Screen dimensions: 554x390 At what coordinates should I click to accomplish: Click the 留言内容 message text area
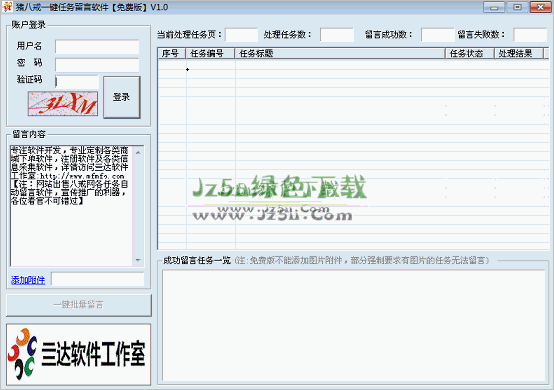coord(72,206)
